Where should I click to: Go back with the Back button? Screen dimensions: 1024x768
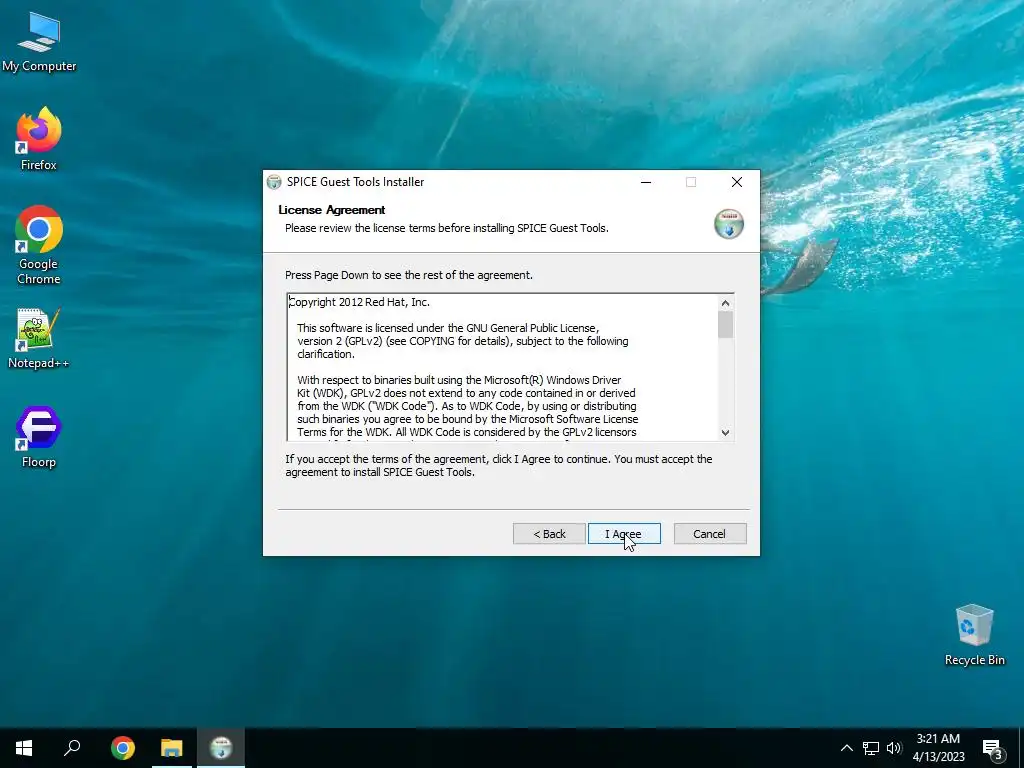(x=549, y=534)
